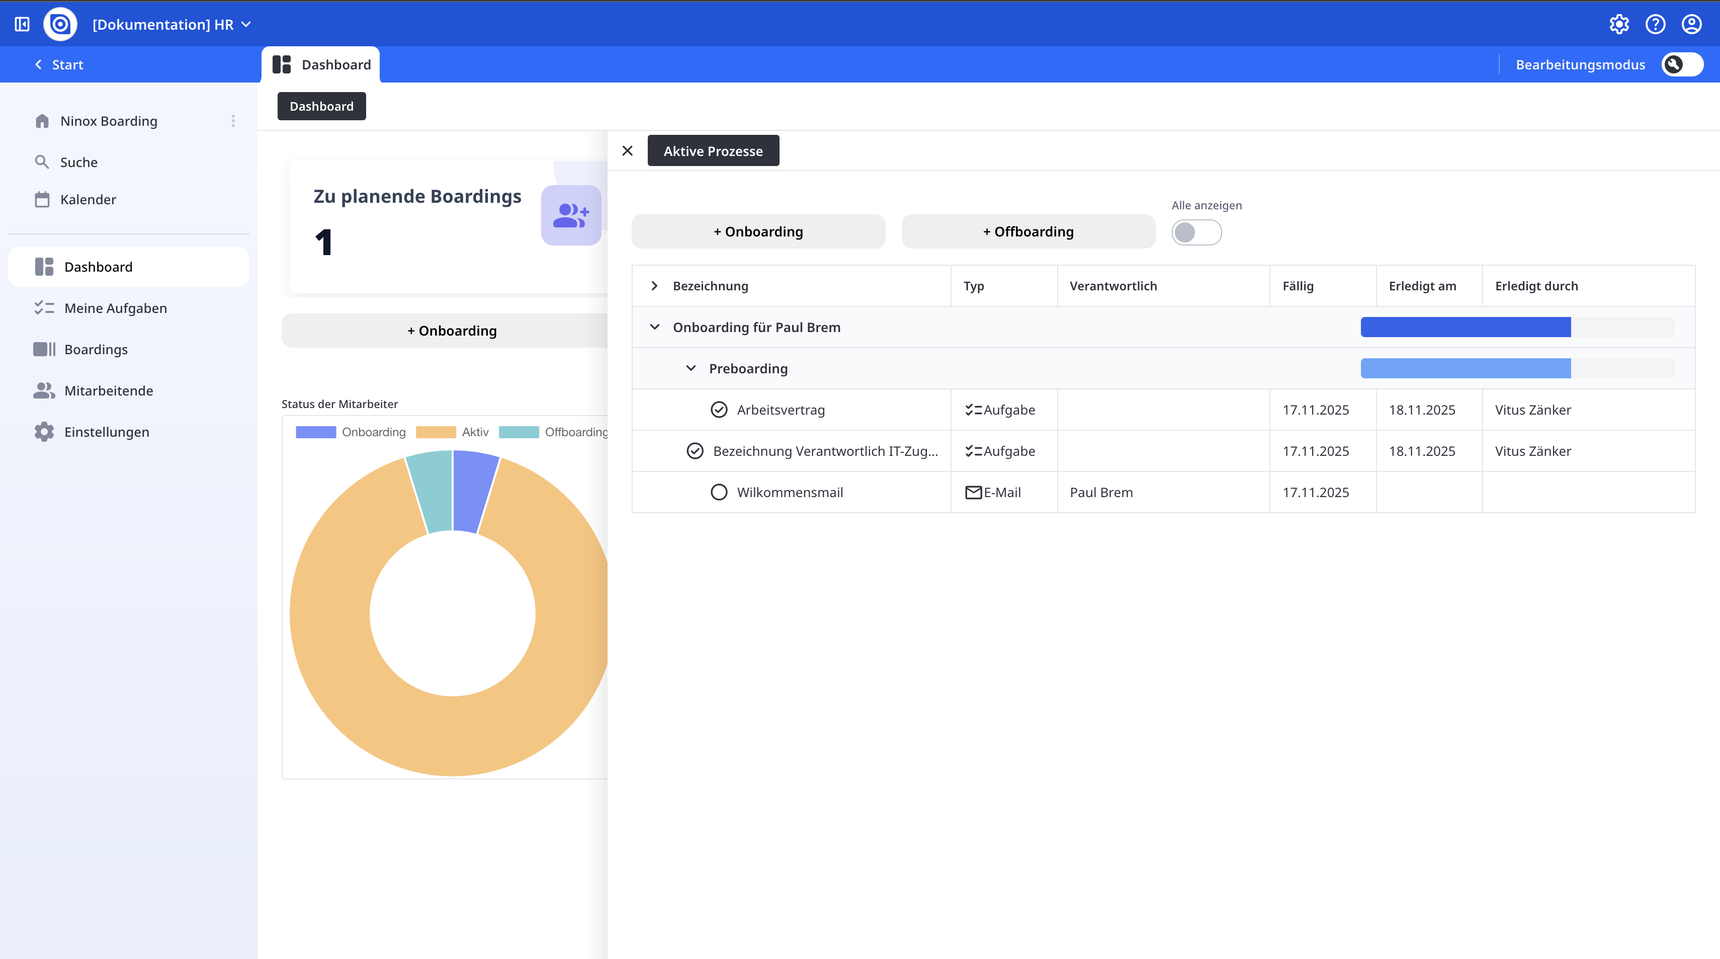Select the Dashboard tab in top bar
The image size is (1720, 959).
click(x=321, y=65)
